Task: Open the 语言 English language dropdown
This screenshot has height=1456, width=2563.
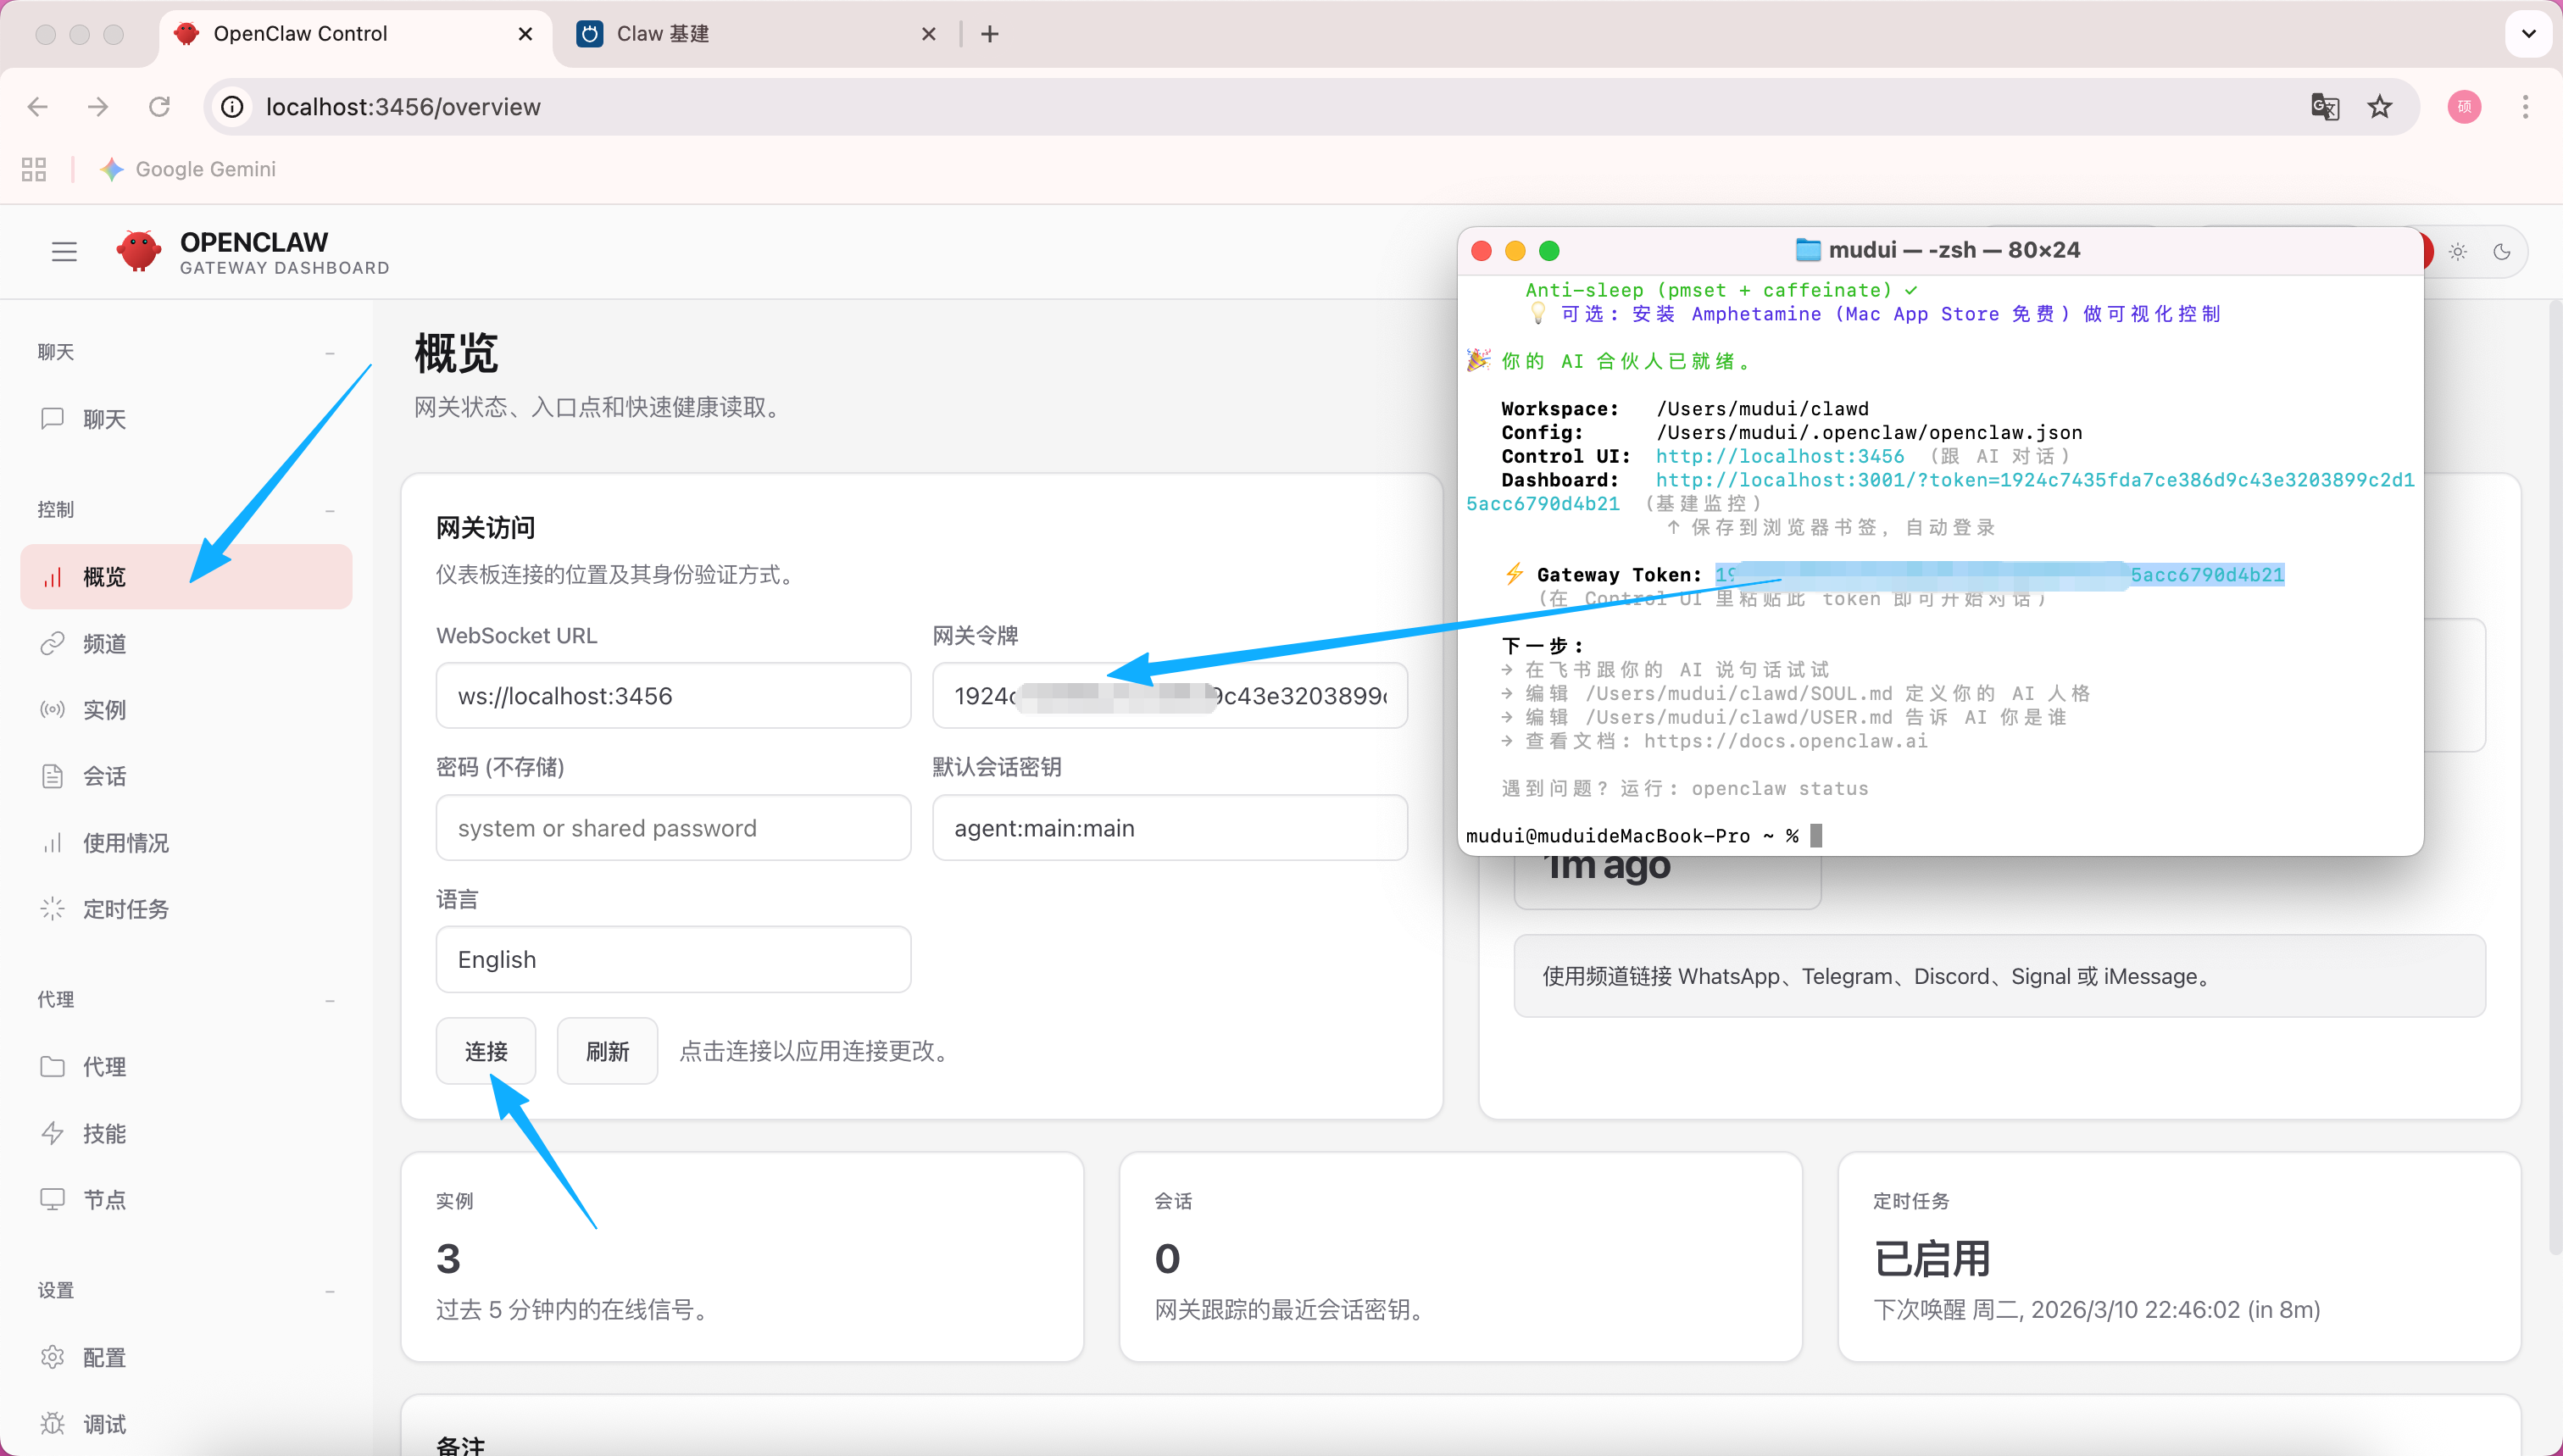Action: tap(673, 959)
